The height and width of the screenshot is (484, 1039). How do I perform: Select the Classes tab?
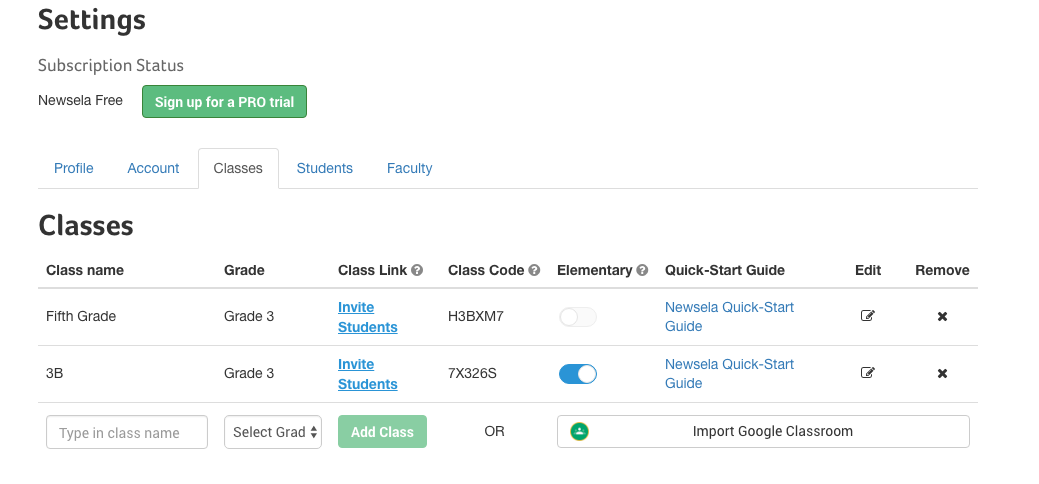point(238,168)
